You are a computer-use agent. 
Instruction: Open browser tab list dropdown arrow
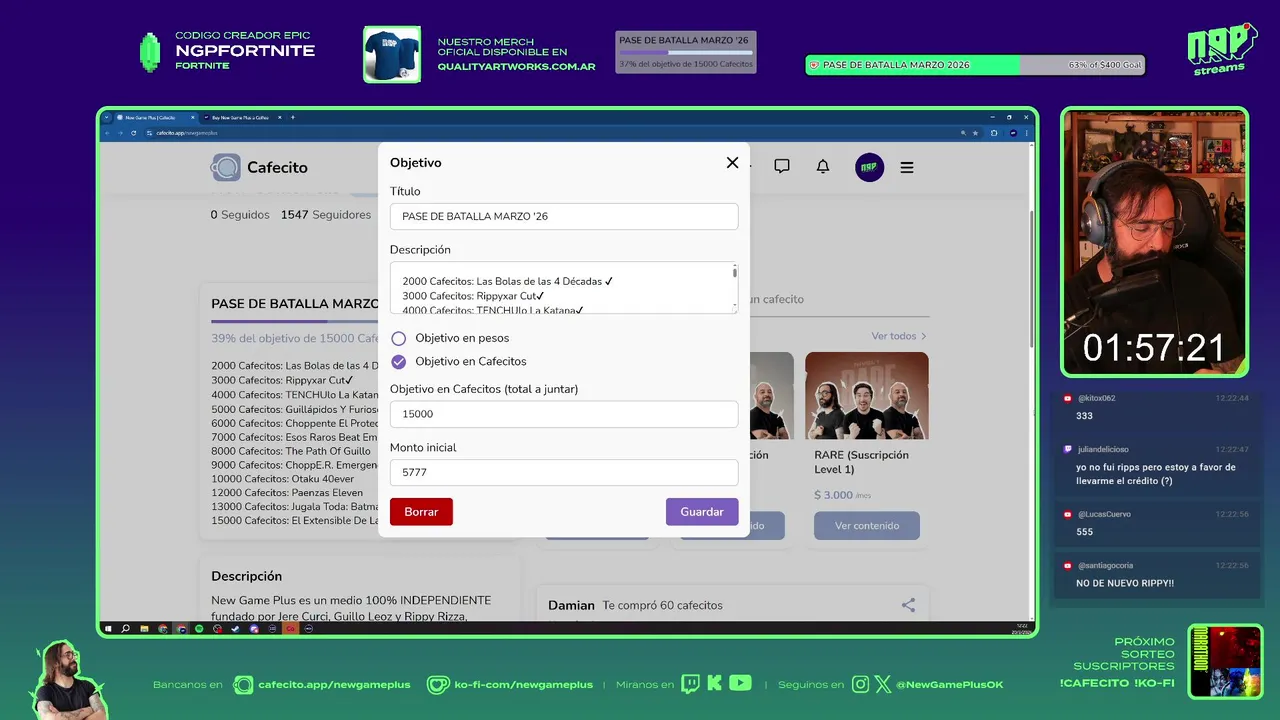[107, 117]
